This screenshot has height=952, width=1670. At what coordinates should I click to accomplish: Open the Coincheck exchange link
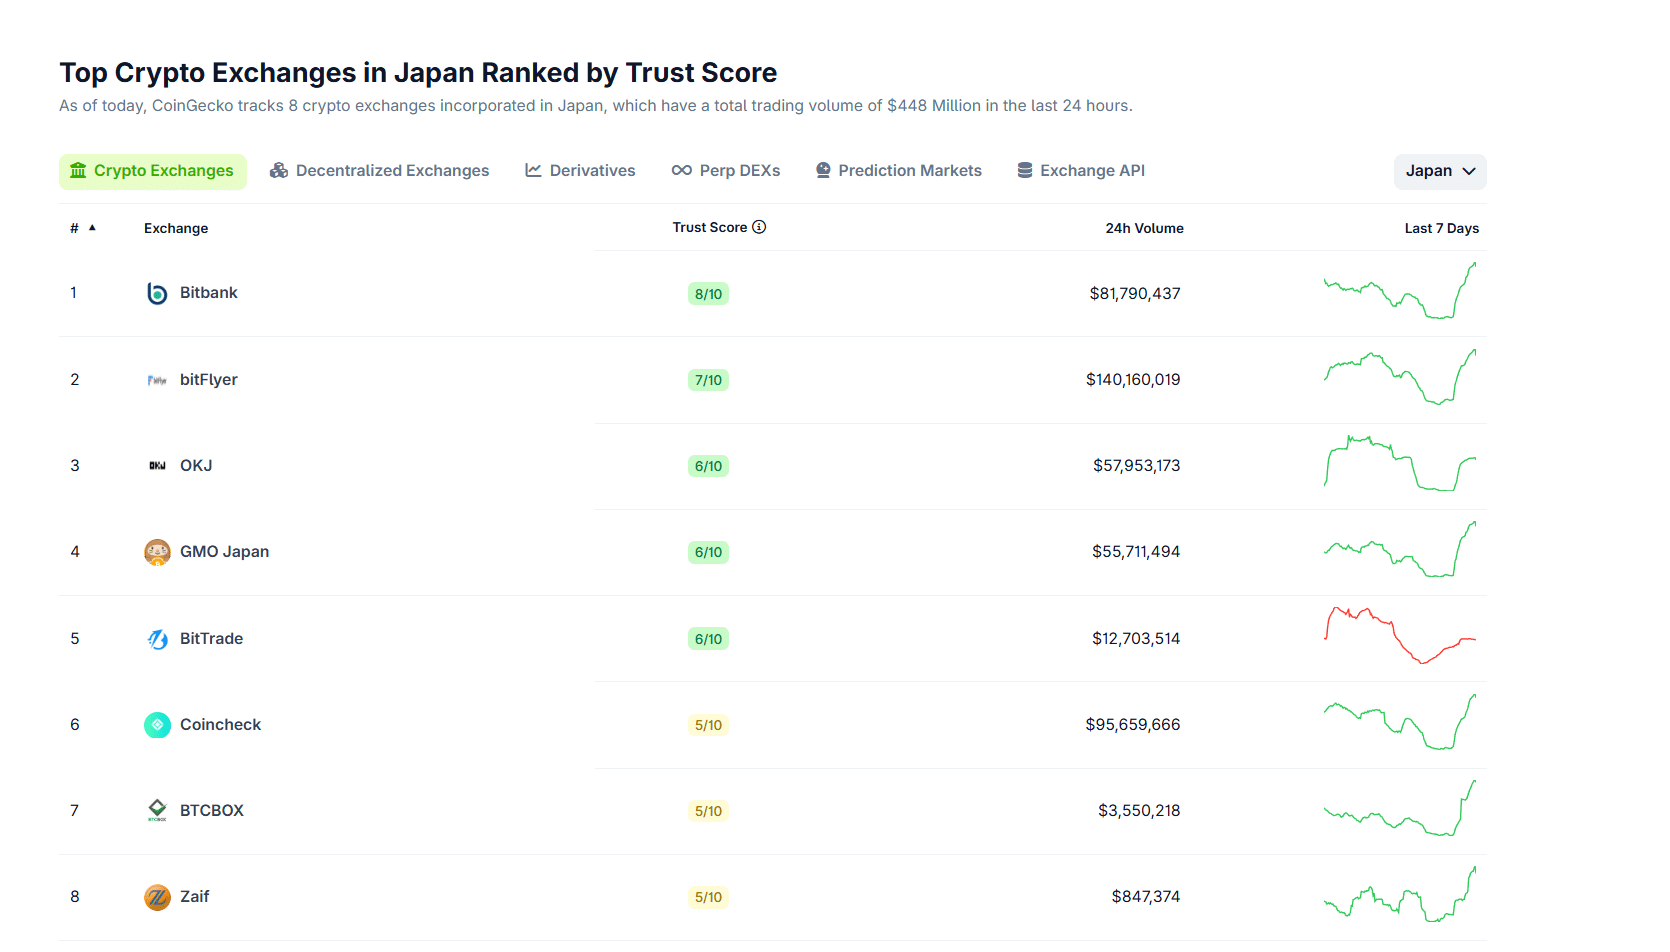tap(220, 725)
